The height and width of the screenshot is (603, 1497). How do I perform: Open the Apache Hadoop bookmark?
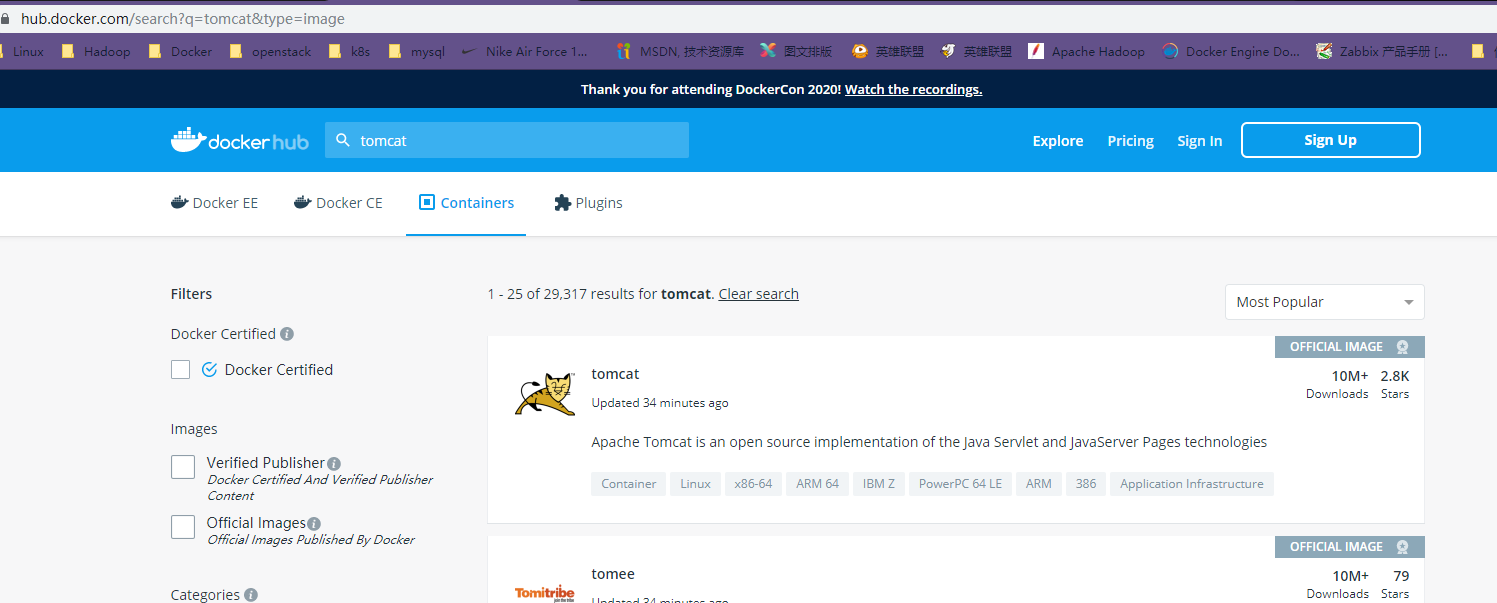pos(1086,51)
